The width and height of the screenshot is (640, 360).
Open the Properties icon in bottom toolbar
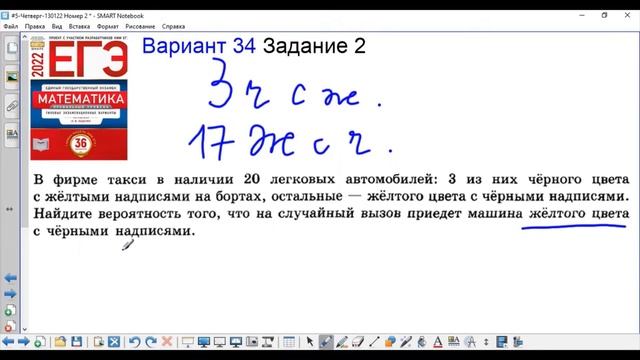pos(453,342)
